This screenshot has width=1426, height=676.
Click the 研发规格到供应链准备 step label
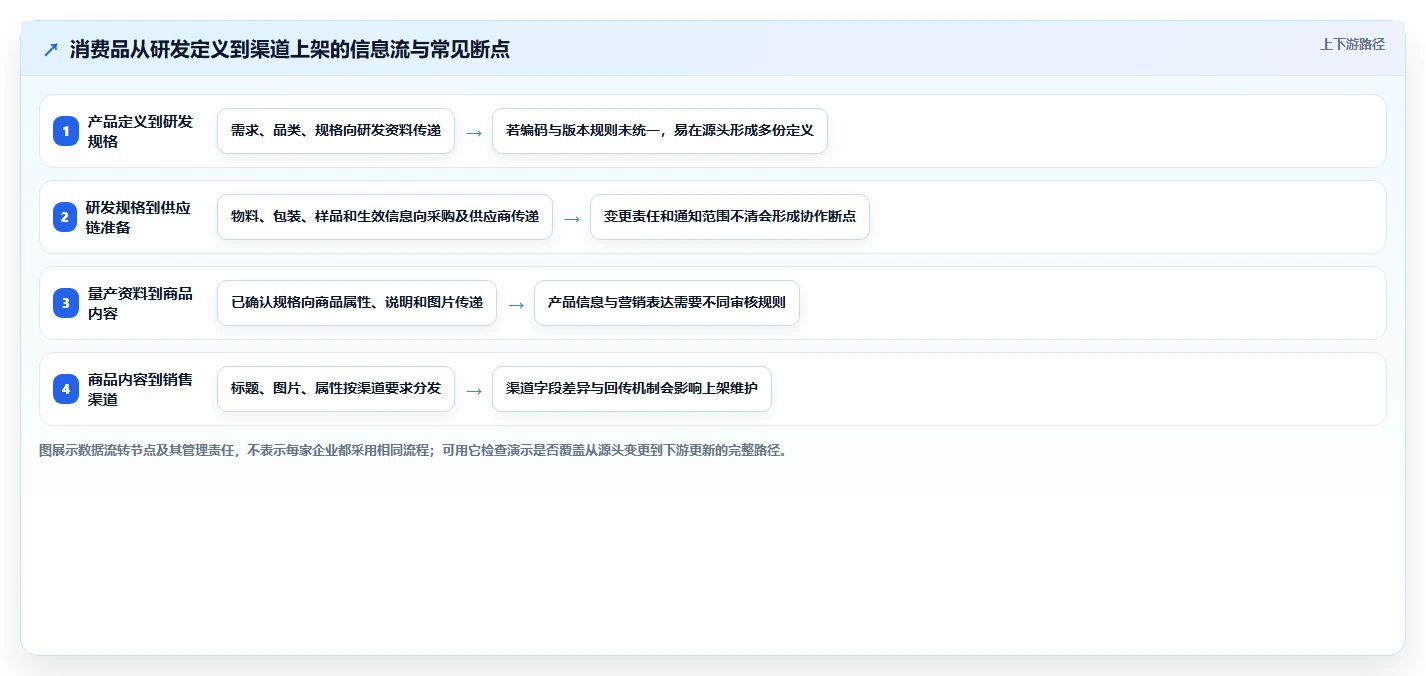pos(140,217)
